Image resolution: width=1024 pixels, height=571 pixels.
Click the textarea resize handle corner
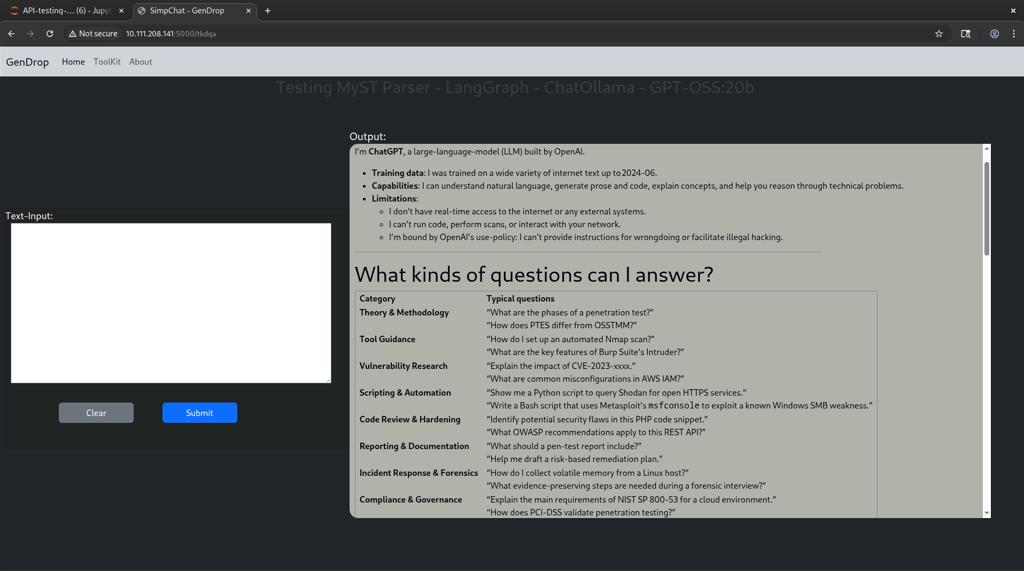[x=328, y=380]
